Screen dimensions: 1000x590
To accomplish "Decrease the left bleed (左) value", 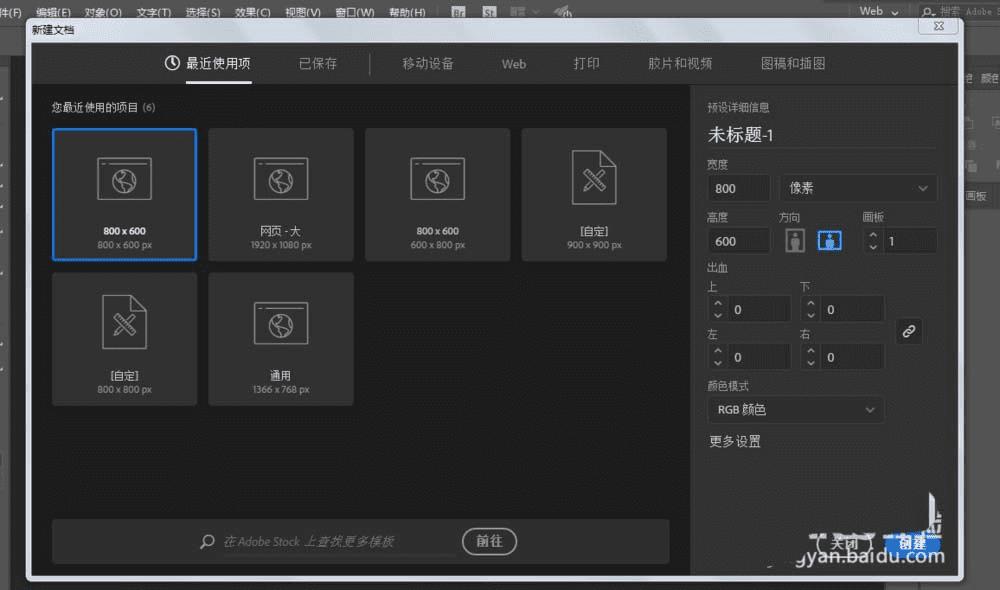I will click(717, 363).
